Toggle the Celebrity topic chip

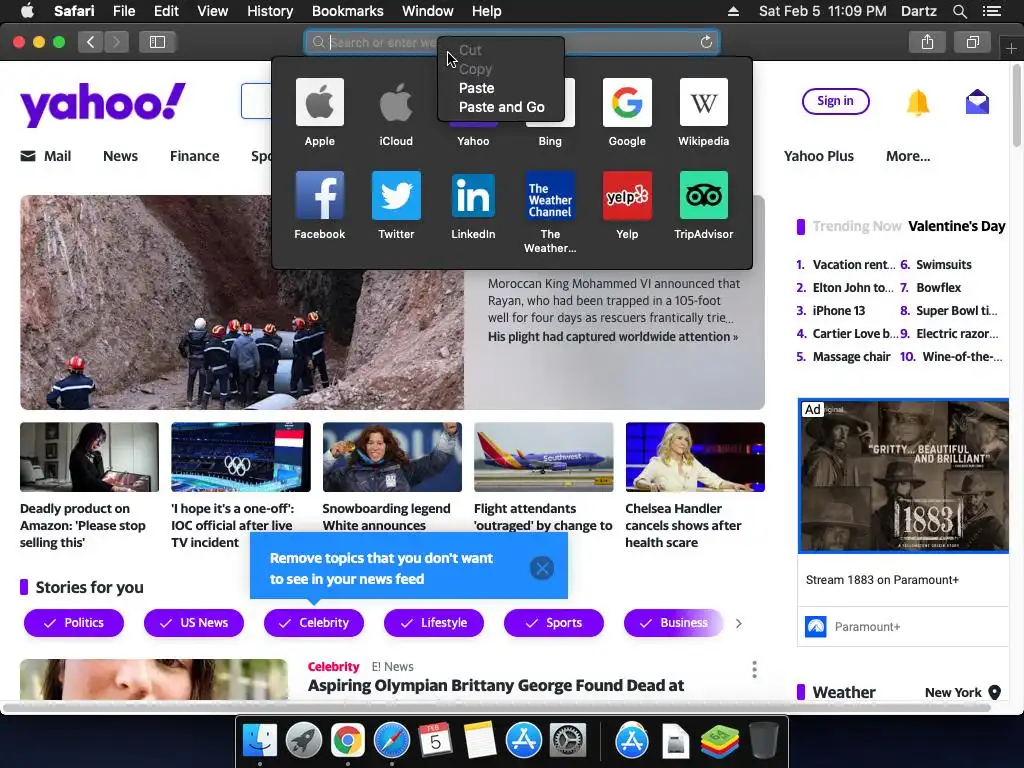pyautogui.click(x=314, y=623)
